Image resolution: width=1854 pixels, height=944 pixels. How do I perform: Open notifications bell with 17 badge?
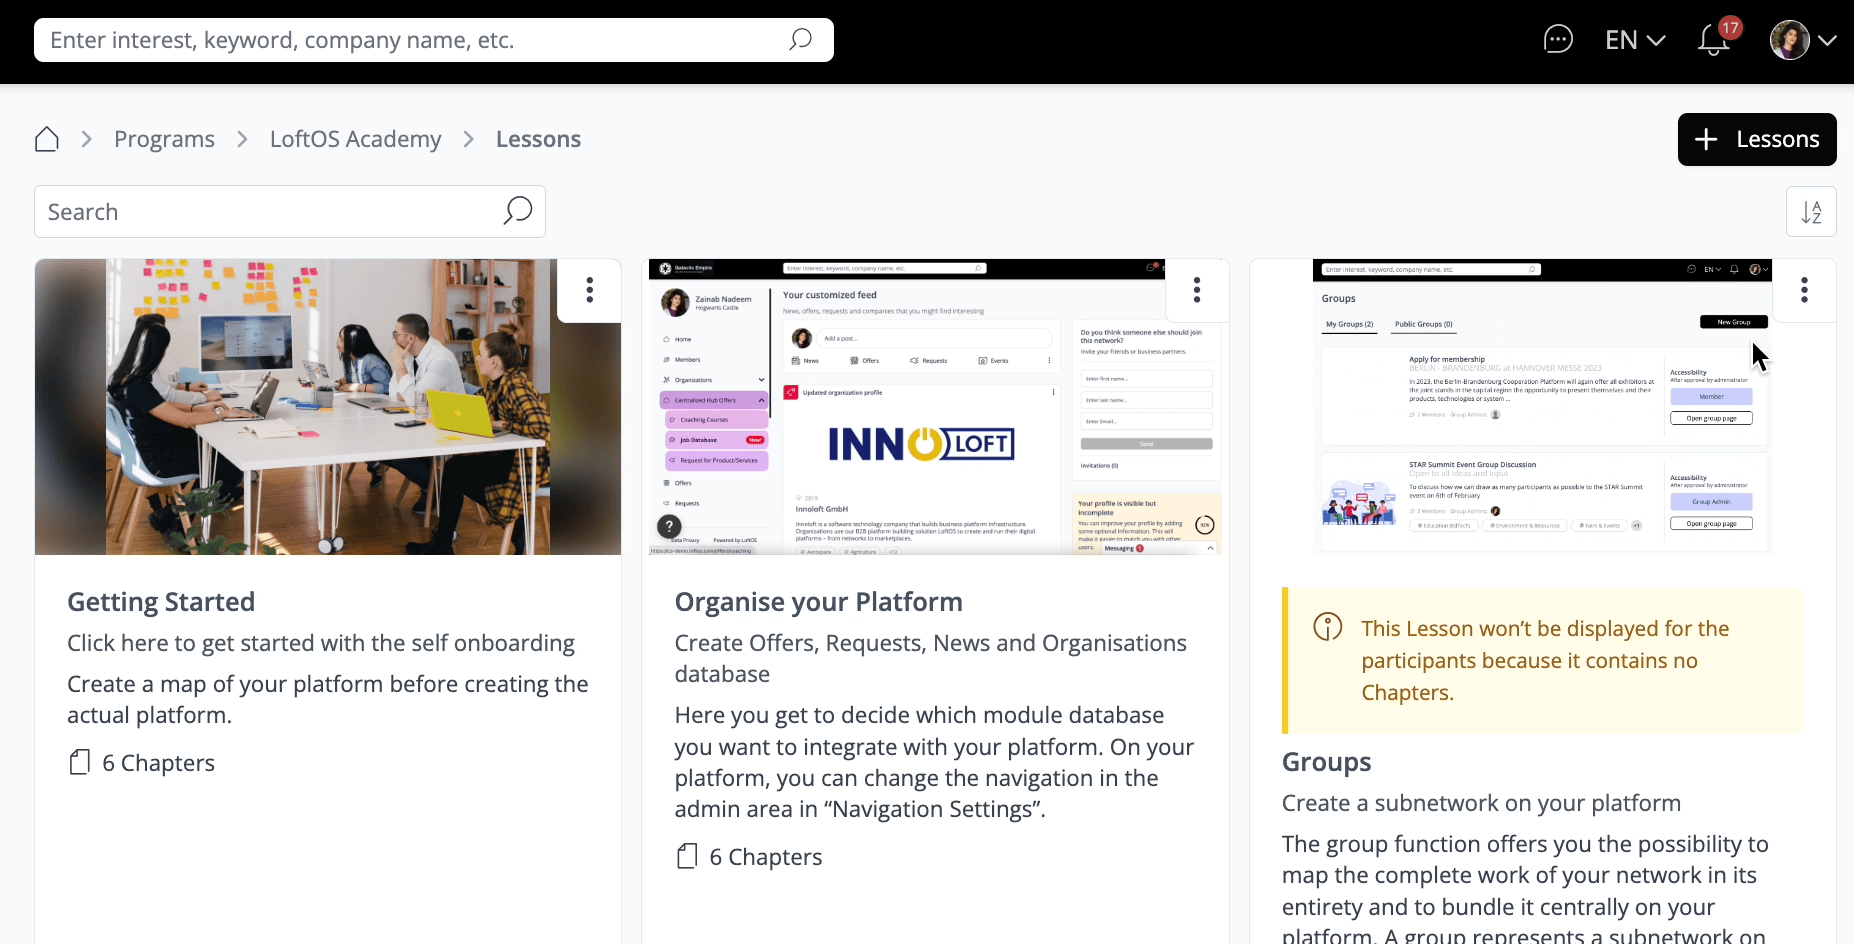[x=1714, y=40]
